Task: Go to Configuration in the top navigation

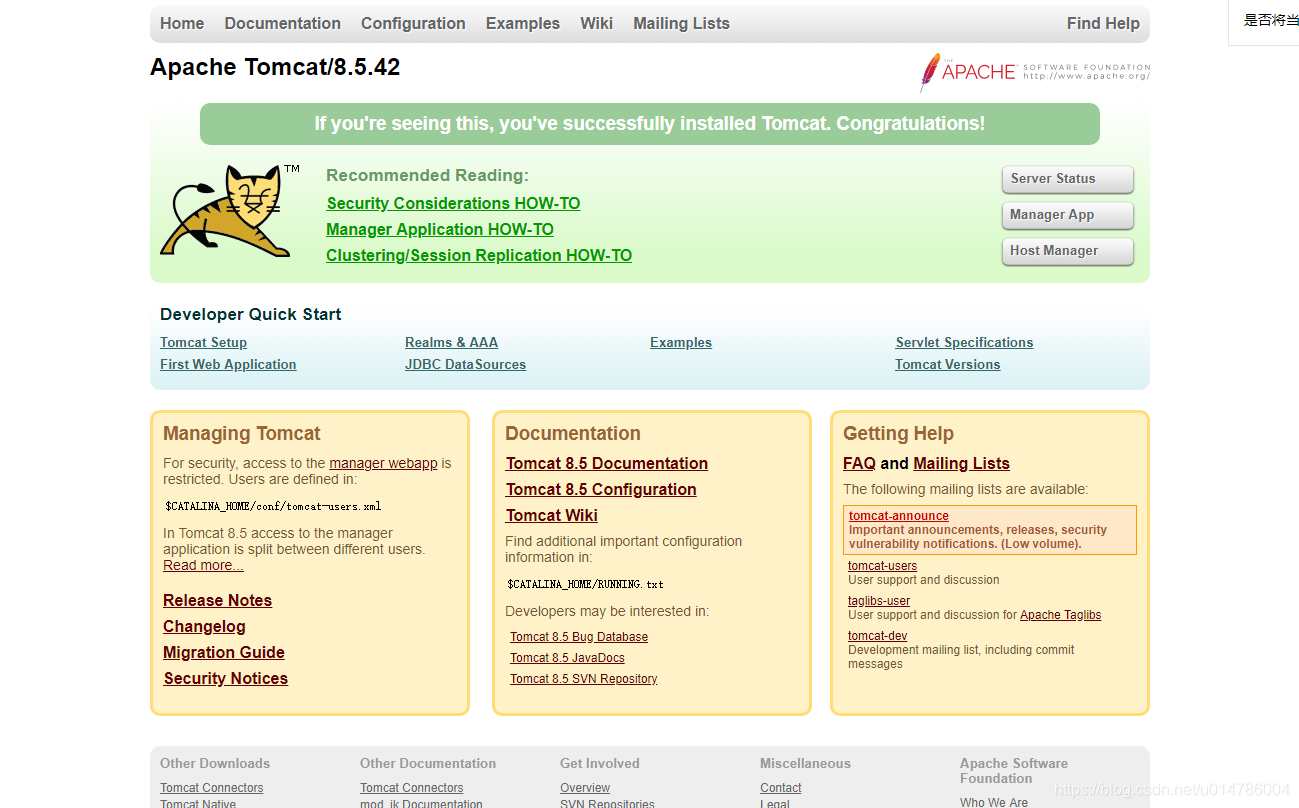Action: [x=413, y=23]
